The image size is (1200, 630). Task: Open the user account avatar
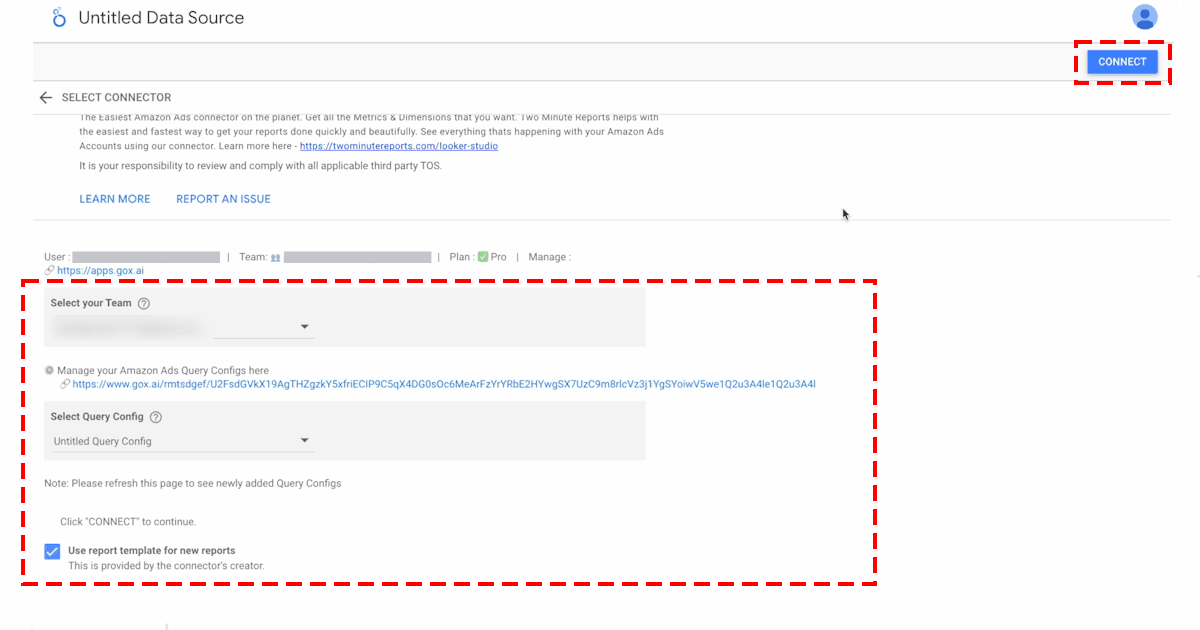1144,17
